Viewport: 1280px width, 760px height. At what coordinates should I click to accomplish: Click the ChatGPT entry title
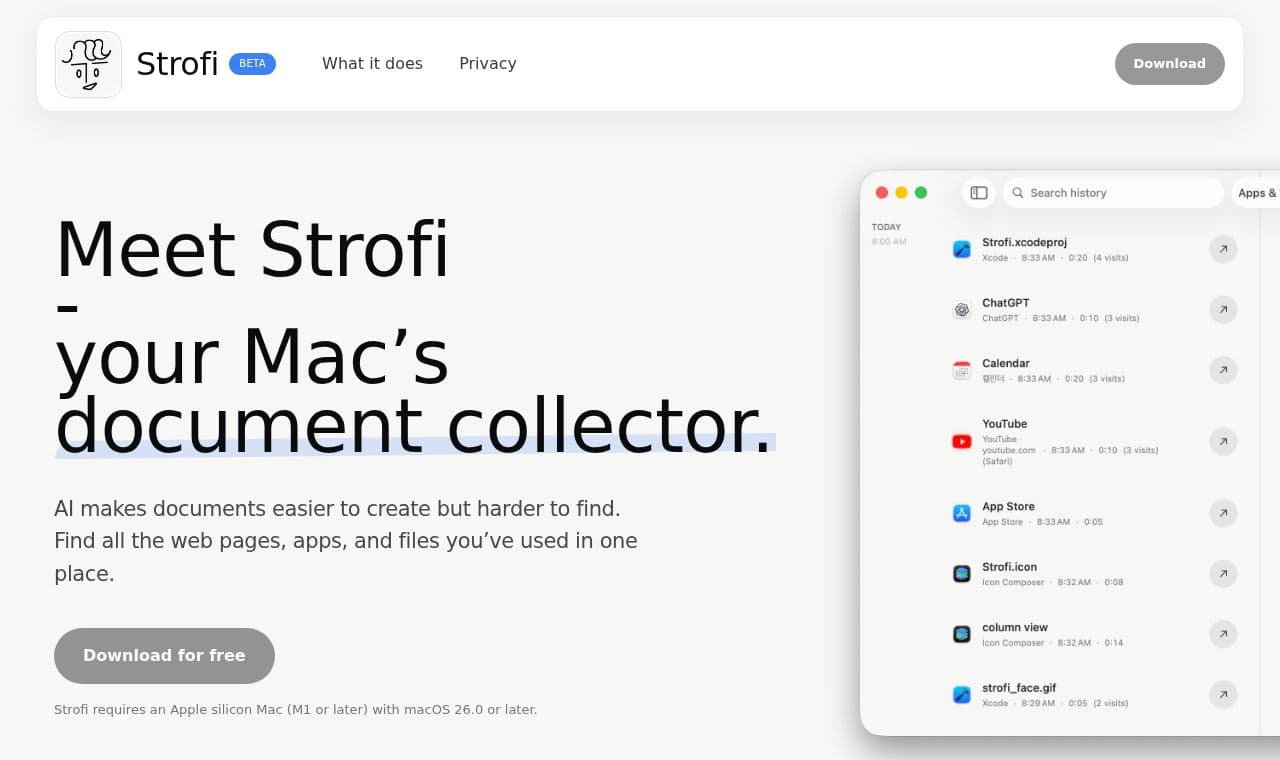[1005, 303]
